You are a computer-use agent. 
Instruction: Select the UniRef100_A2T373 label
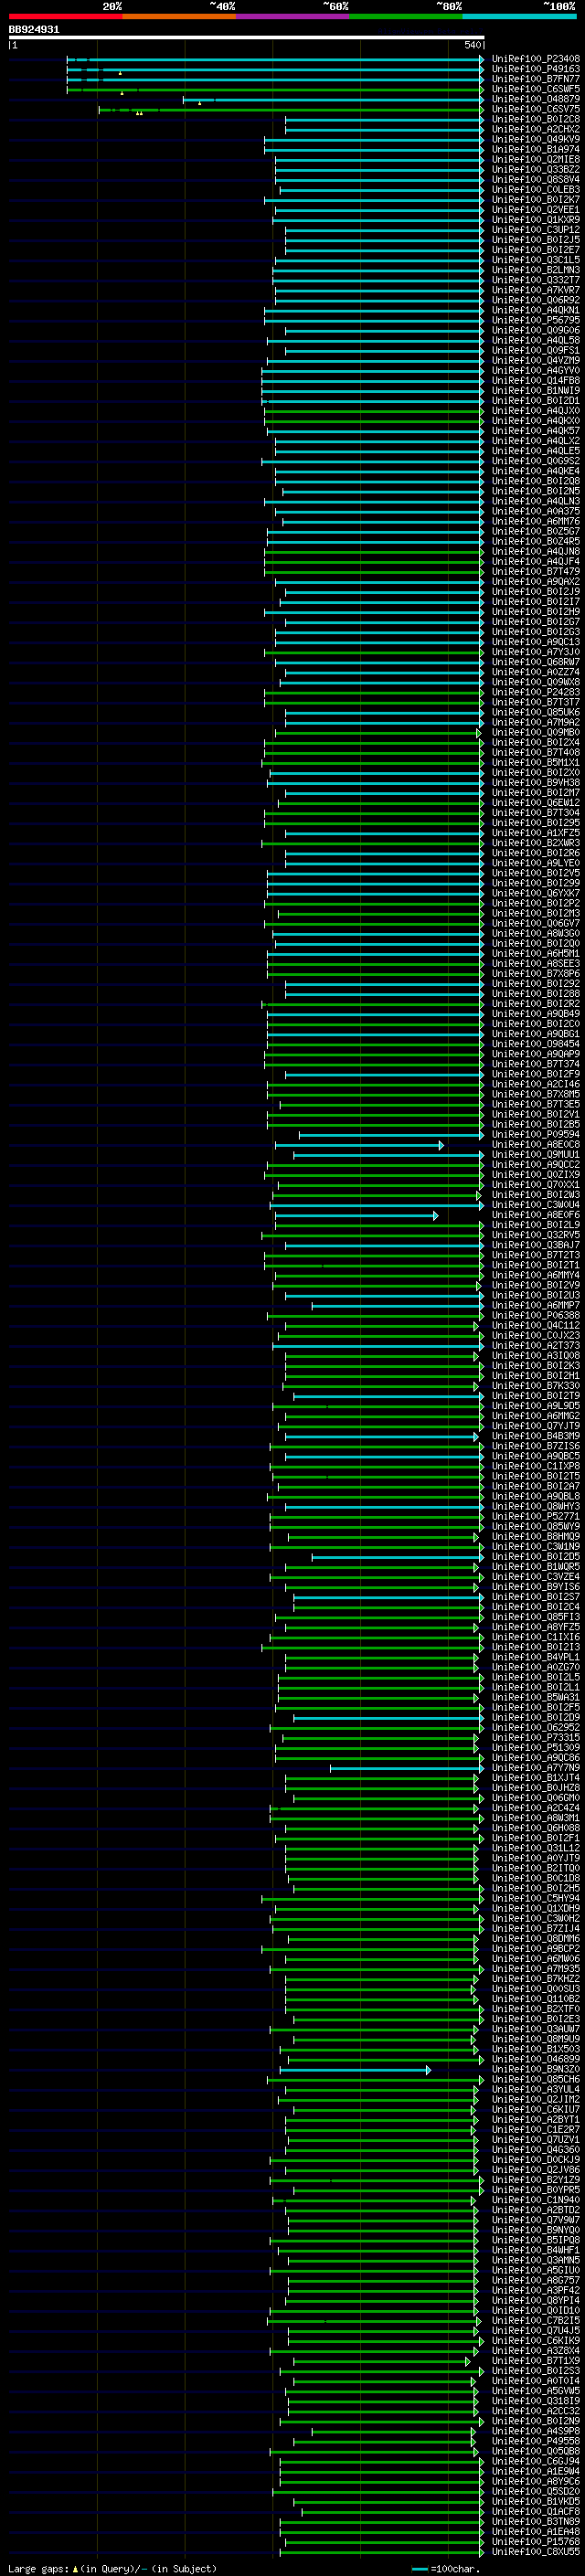pyautogui.click(x=536, y=1345)
